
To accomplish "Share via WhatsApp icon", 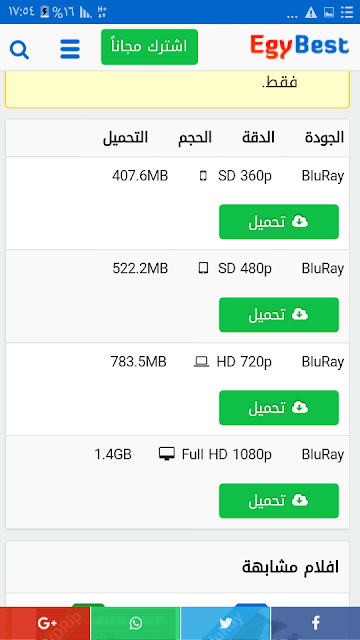I will [135, 623].
